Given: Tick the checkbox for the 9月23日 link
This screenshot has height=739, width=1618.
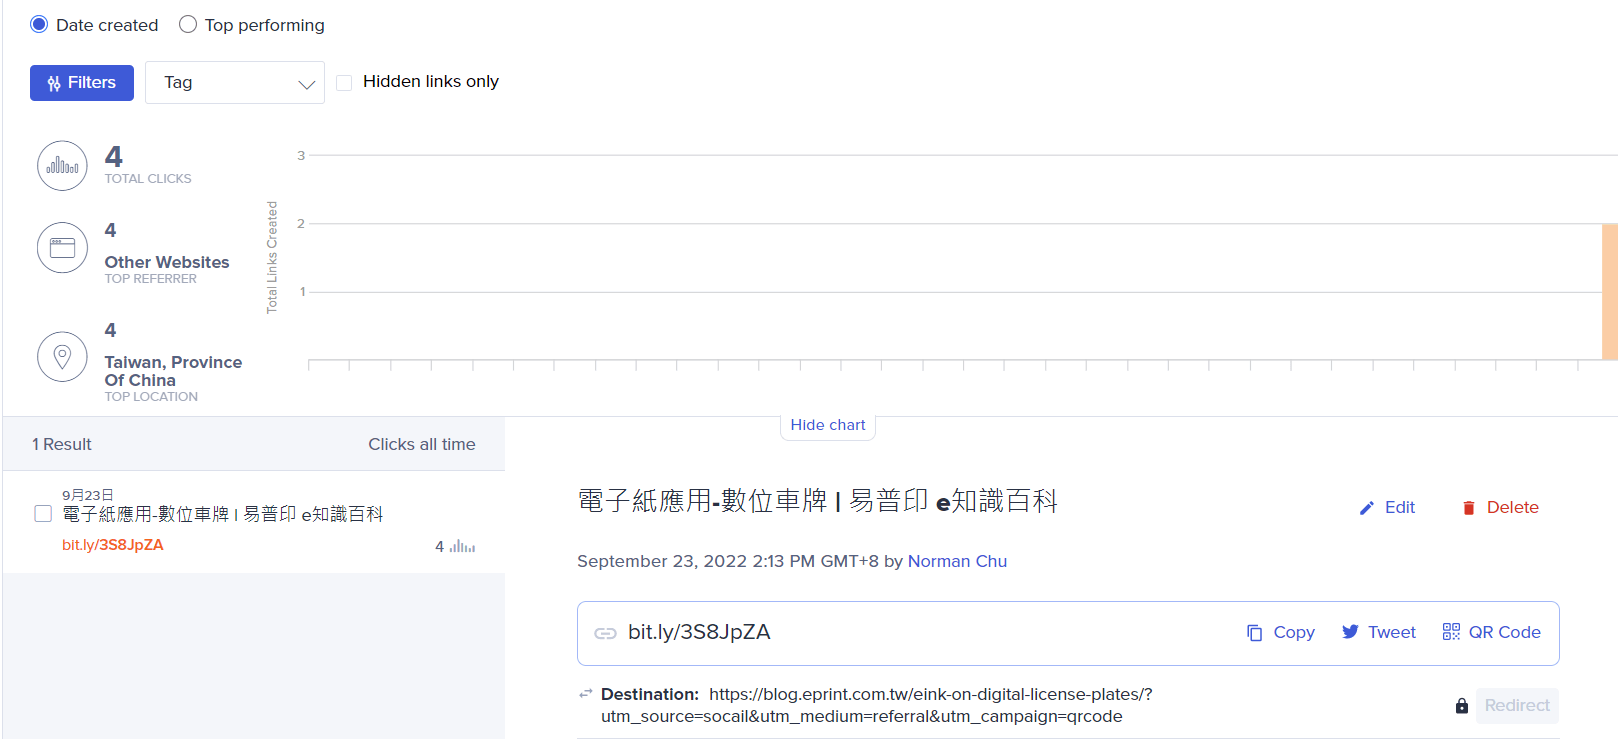Looking at the screenshot, I should tap(43, 514).
